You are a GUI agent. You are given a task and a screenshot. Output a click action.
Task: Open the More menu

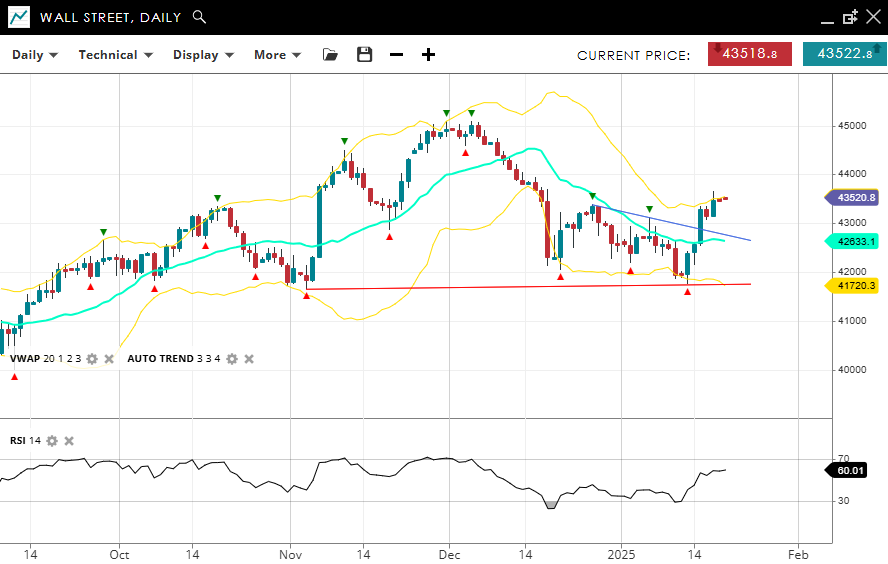click(277, 55)
